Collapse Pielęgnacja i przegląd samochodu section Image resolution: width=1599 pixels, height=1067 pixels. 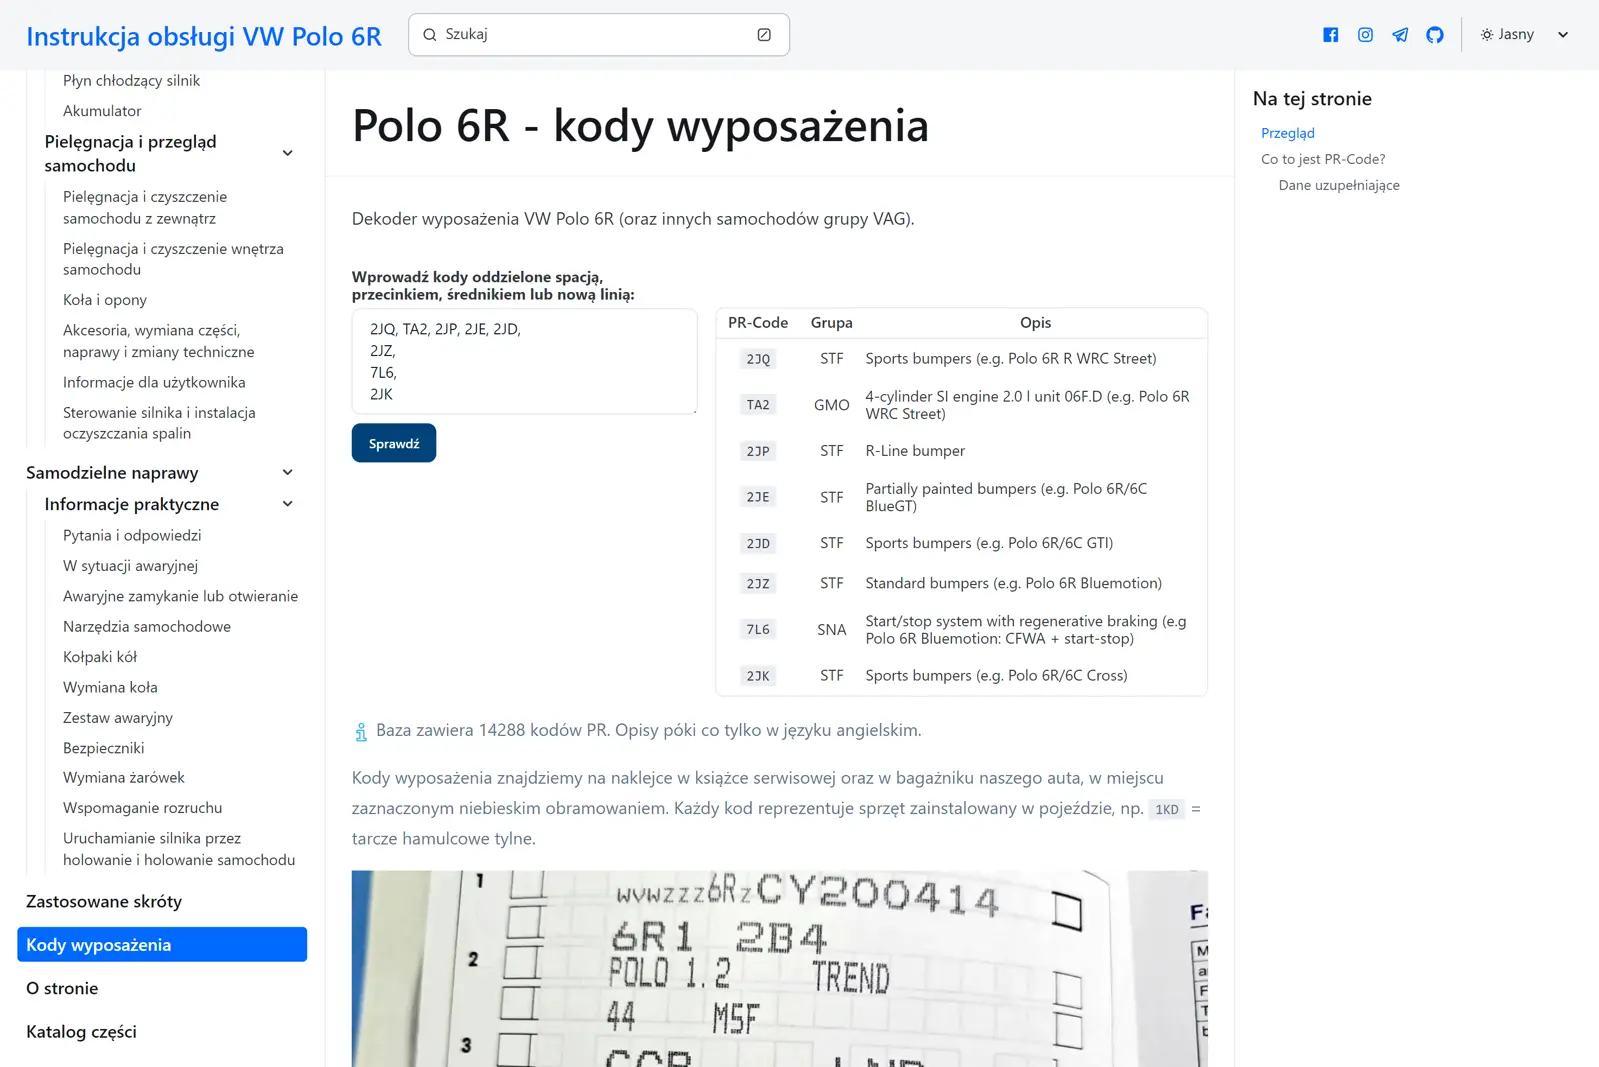287,153
